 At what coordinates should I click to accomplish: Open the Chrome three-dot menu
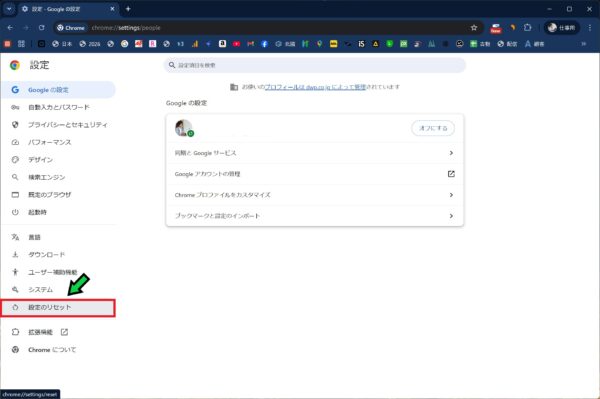[590, 28]
